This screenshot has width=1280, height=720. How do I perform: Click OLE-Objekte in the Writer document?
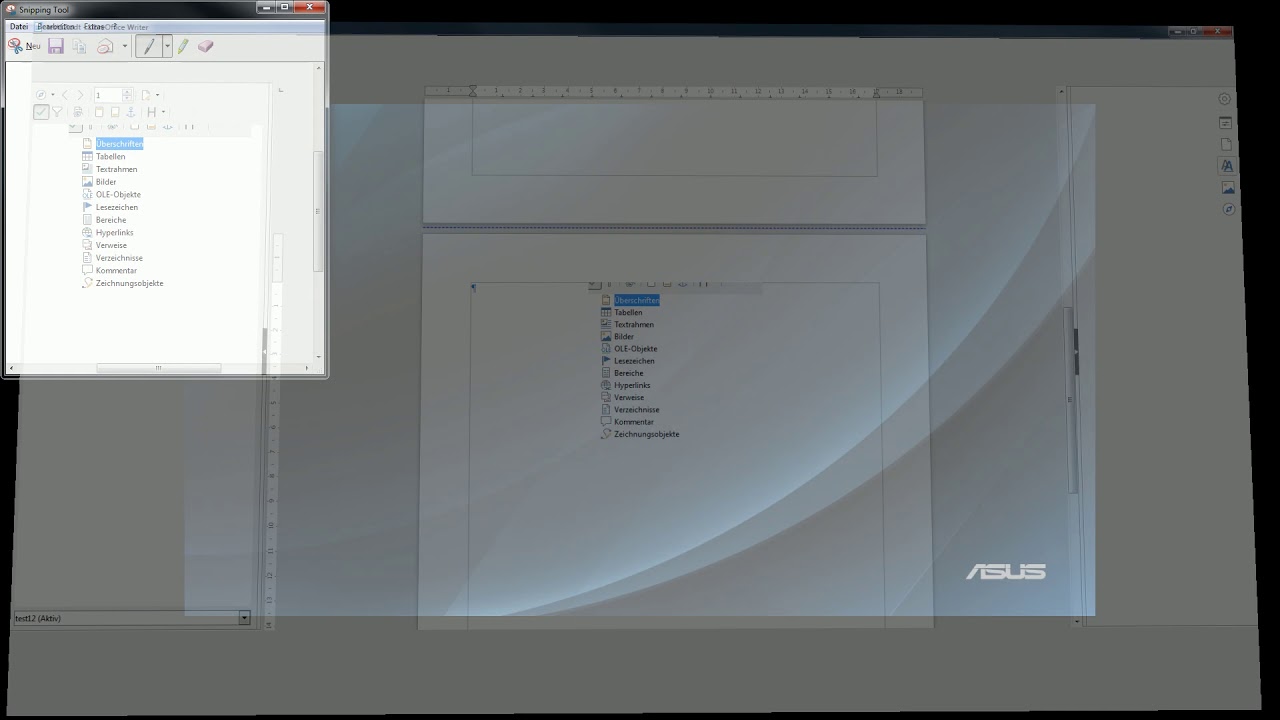click(636, 349)
